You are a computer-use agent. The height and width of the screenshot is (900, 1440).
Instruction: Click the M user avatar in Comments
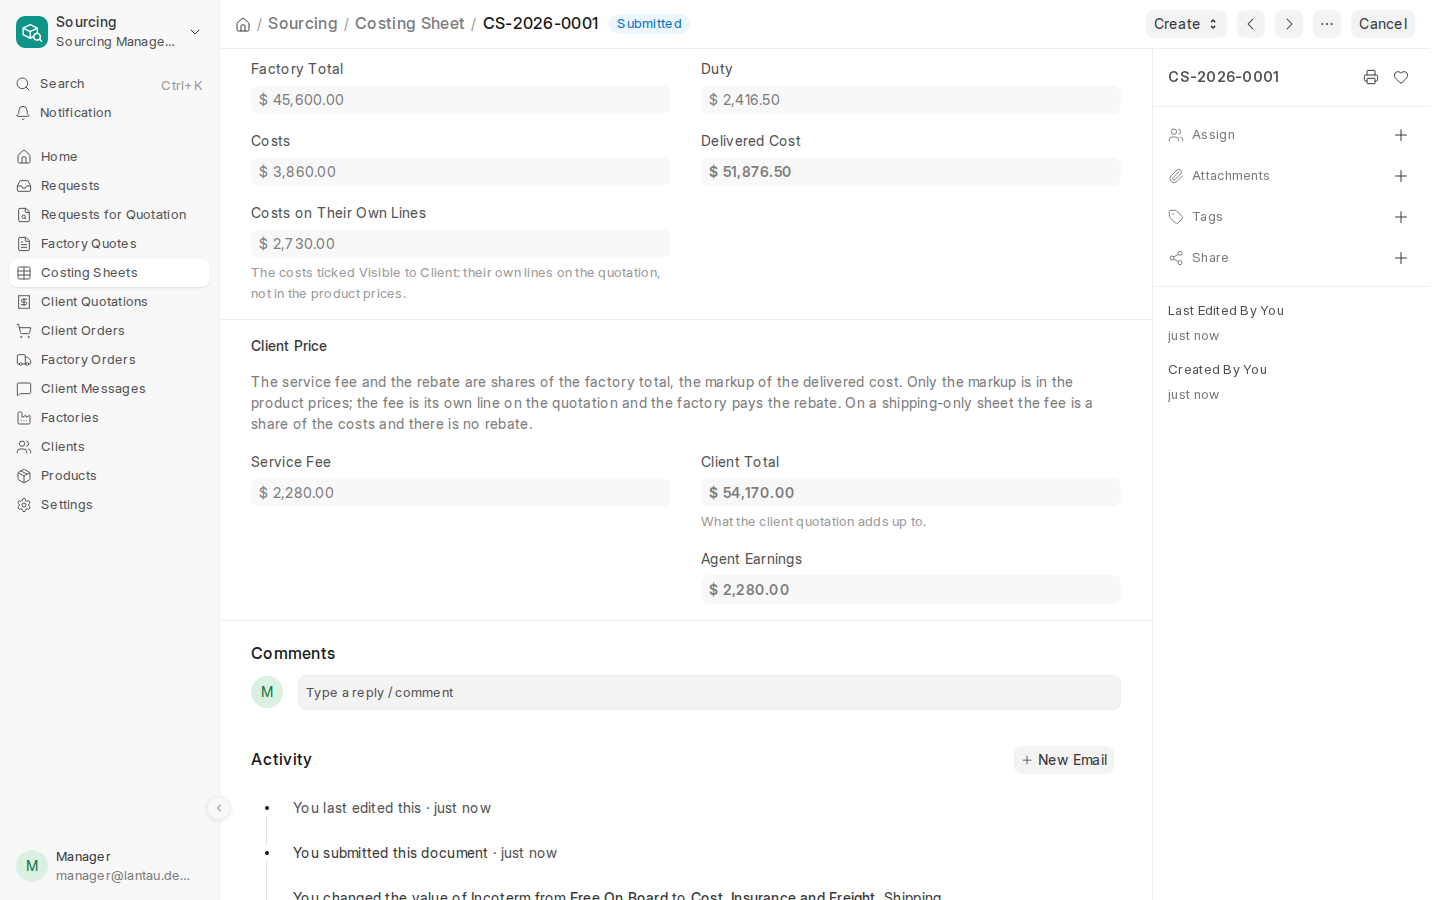(x=267, y=692)
